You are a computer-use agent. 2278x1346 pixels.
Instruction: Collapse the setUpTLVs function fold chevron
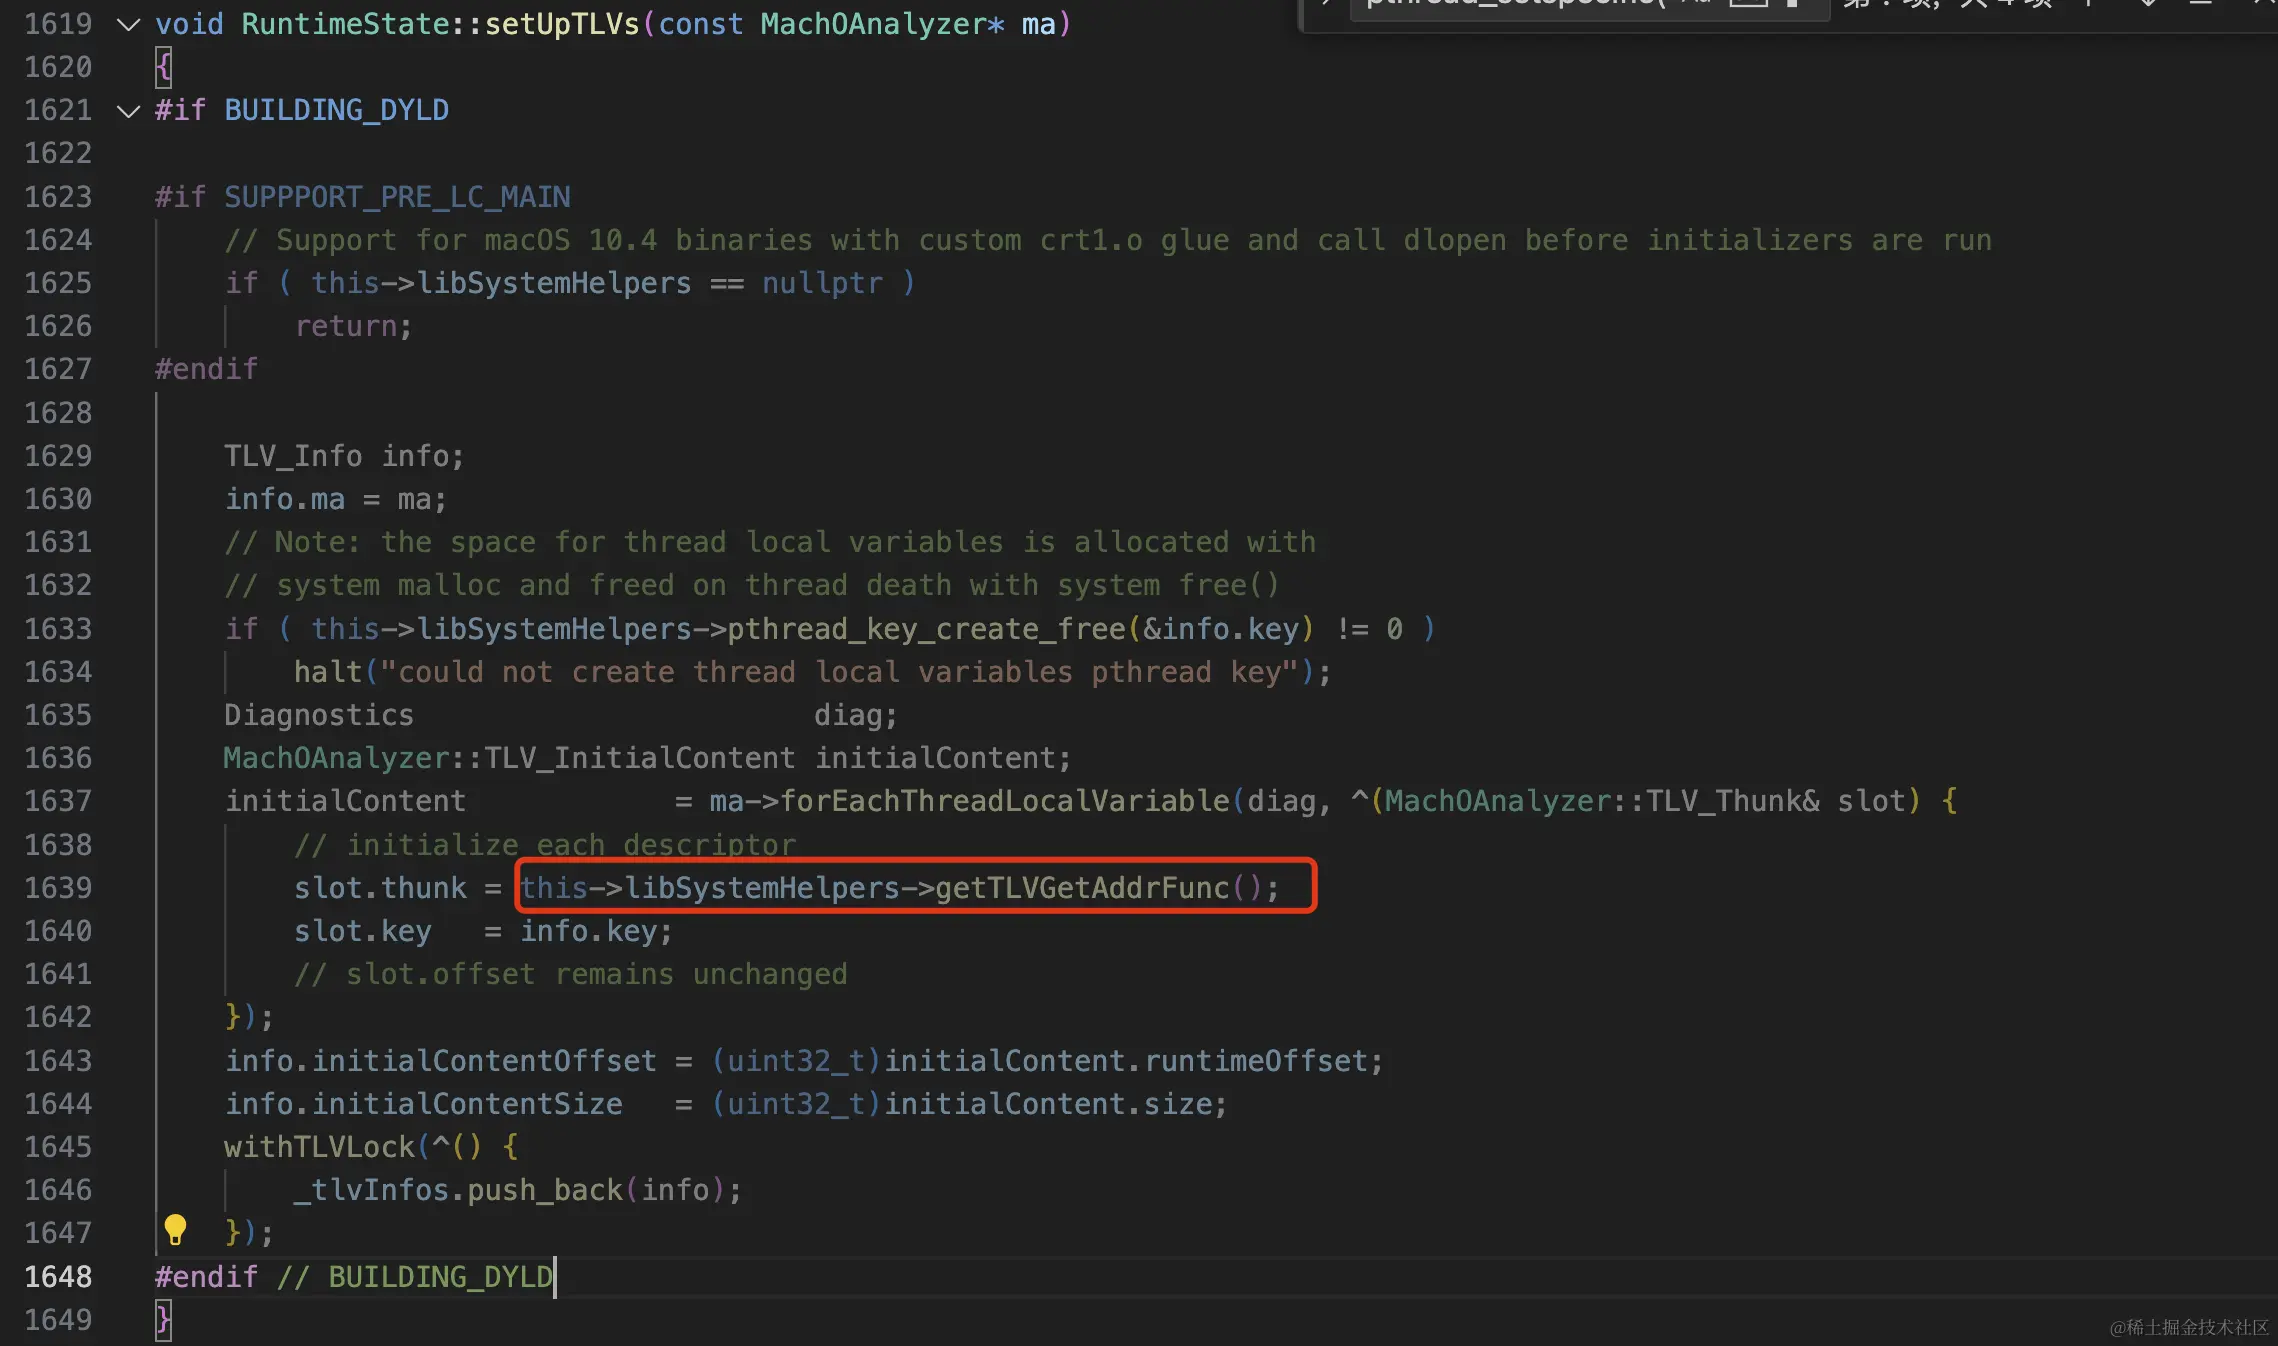[128, 24]
